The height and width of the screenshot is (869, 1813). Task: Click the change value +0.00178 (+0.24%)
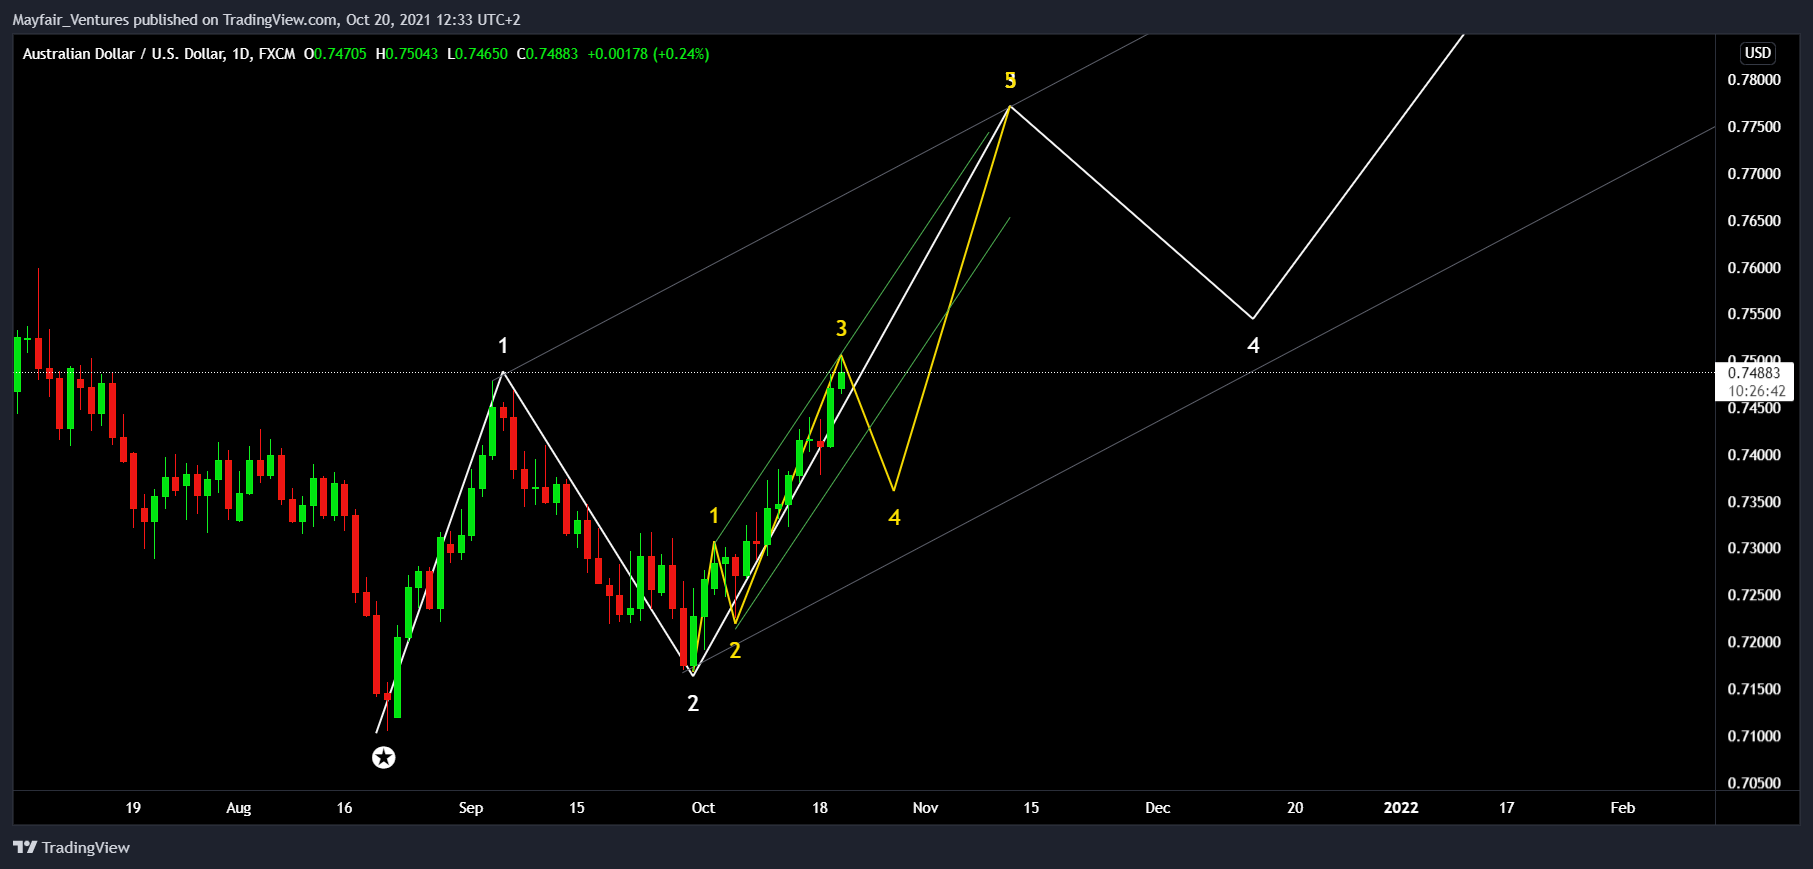click(x=648, y=54)
